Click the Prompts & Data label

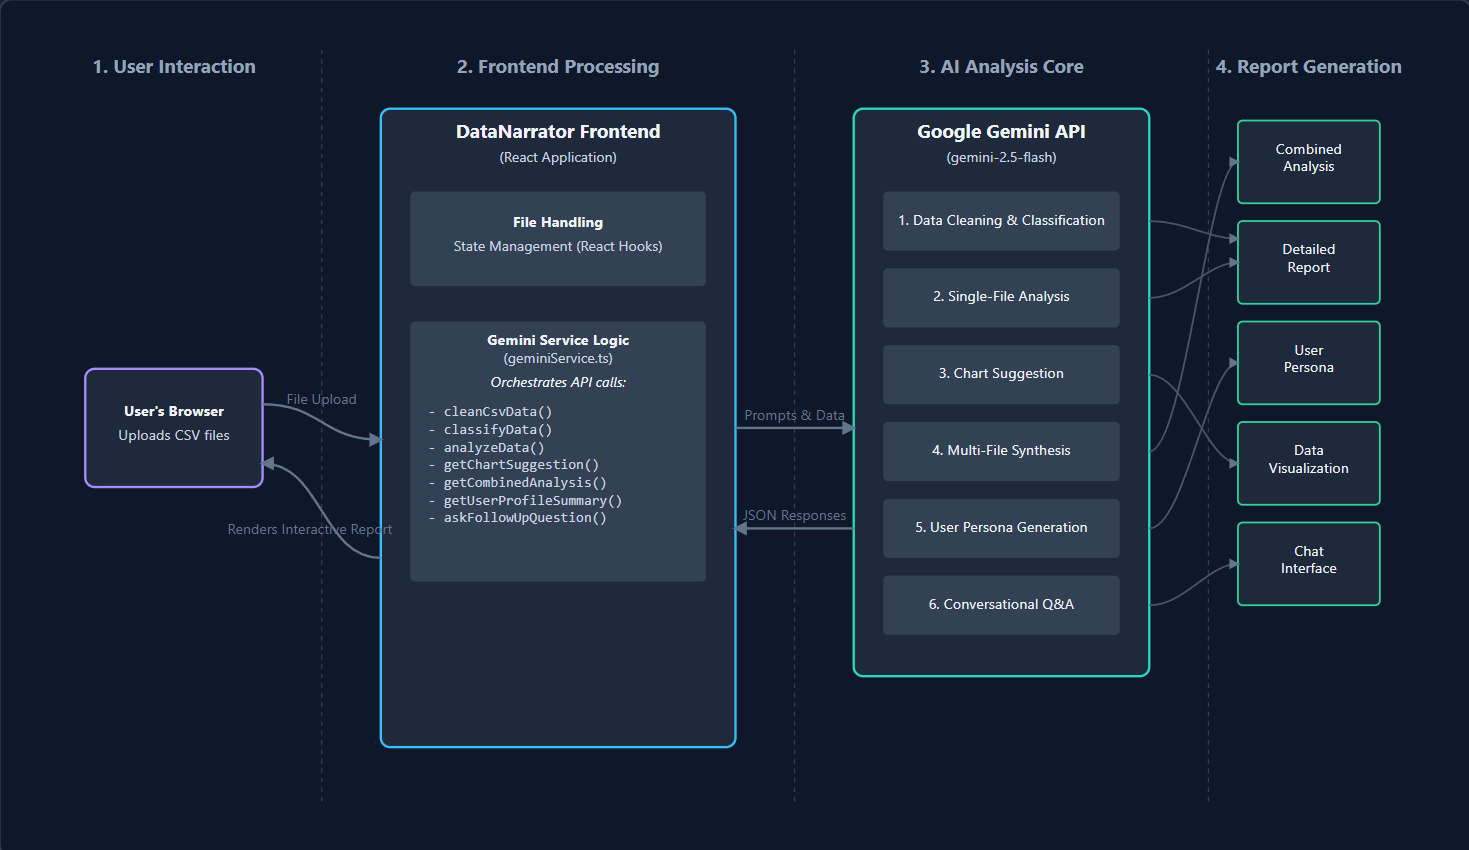[x=795, y=415]
